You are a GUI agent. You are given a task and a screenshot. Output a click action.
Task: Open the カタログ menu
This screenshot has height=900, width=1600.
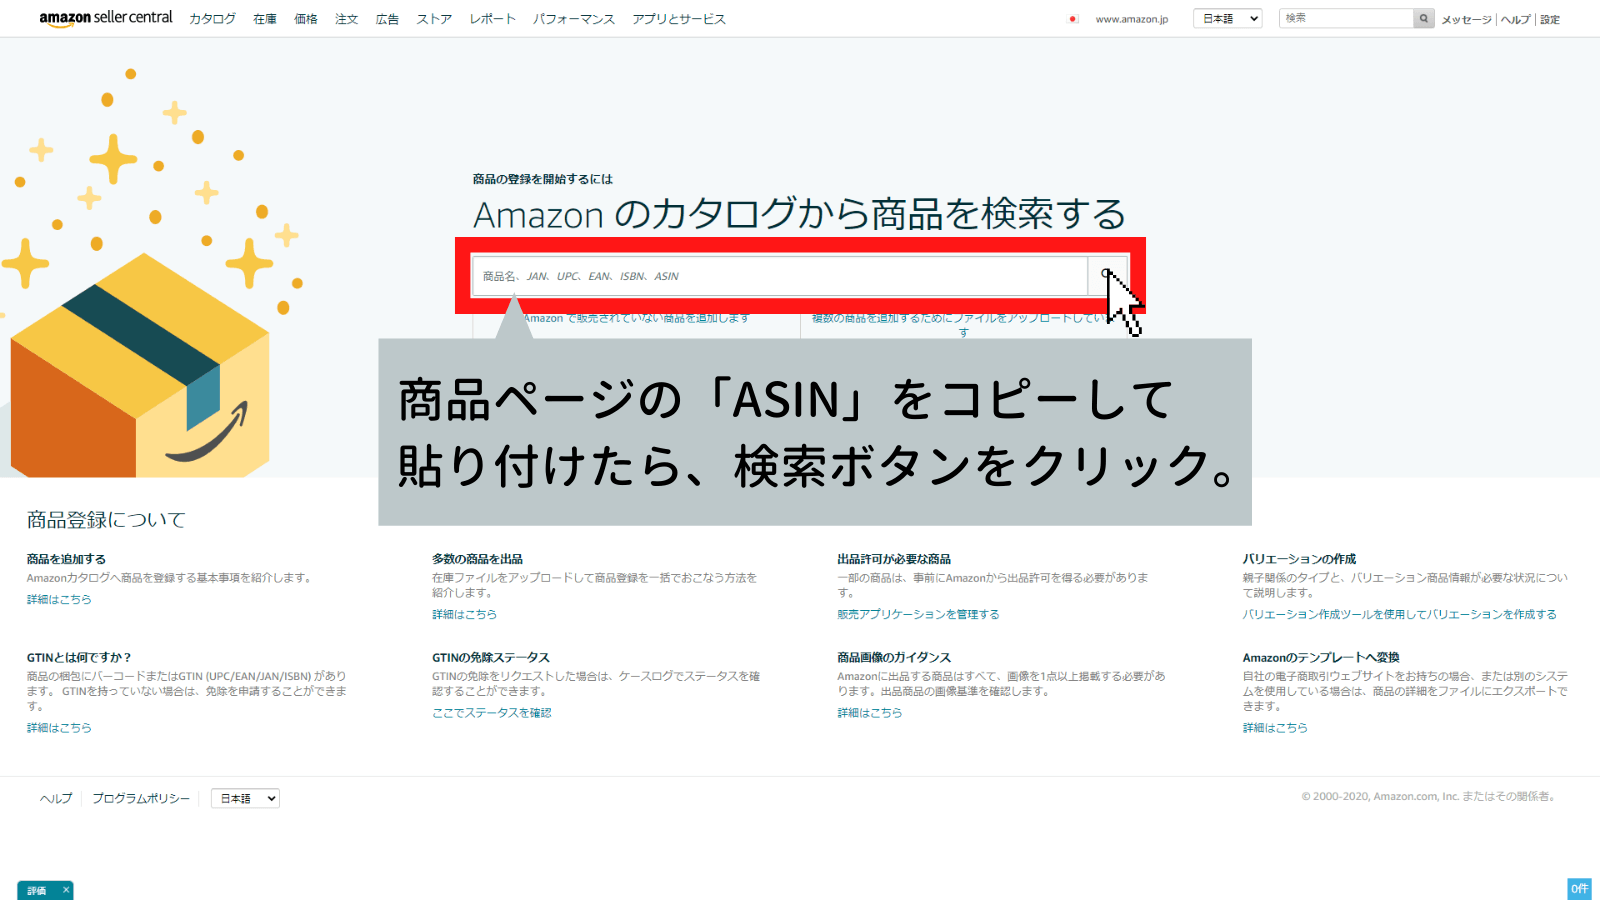click(213, 19)
